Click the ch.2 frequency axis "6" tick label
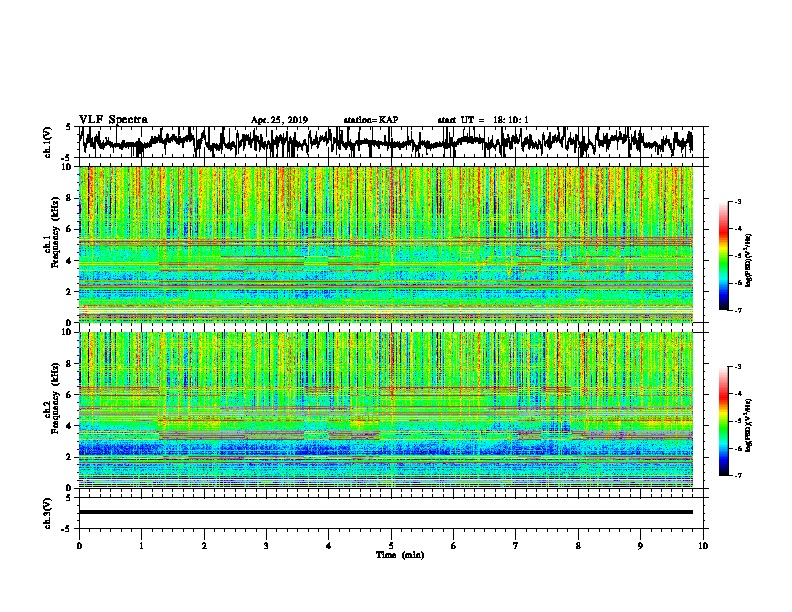 pos(71,395)
